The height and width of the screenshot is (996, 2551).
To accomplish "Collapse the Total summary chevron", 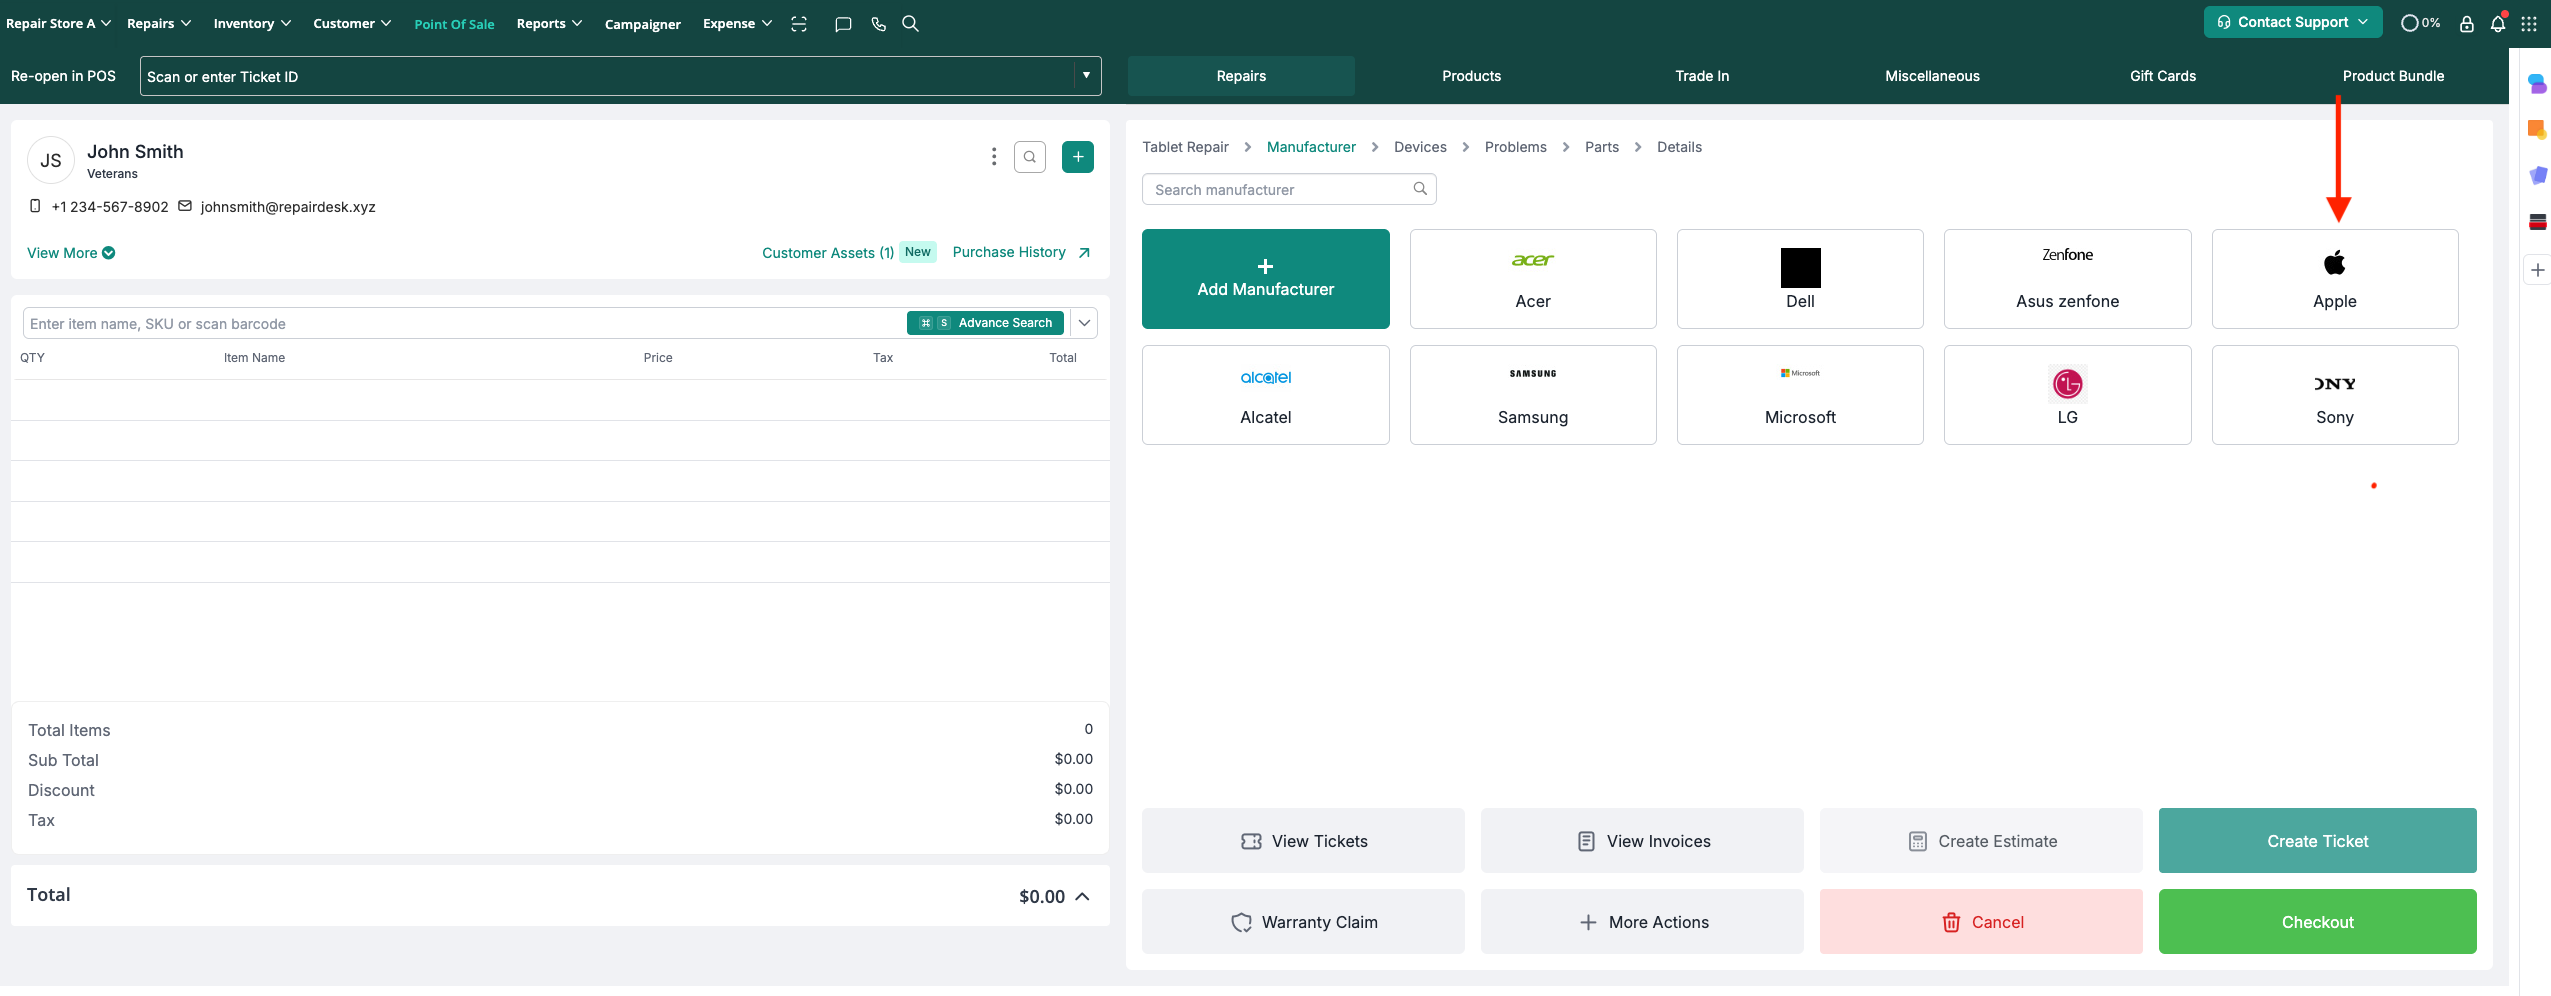I will tap(1082, 897).
